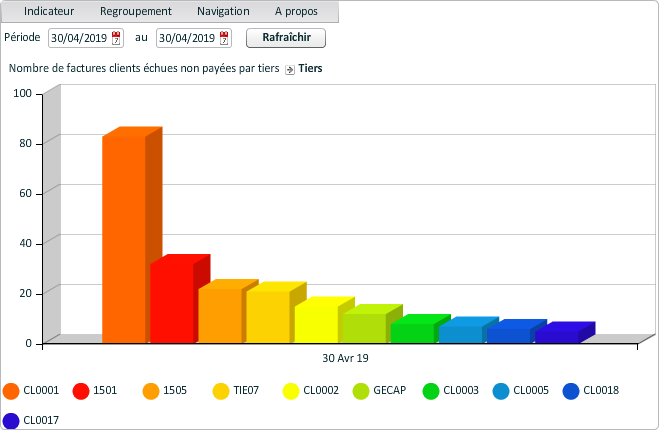This screenshot has width=659, height=430.
Task: Click the yellow CL0002 legend swatch
Action: tap(291, 391)
